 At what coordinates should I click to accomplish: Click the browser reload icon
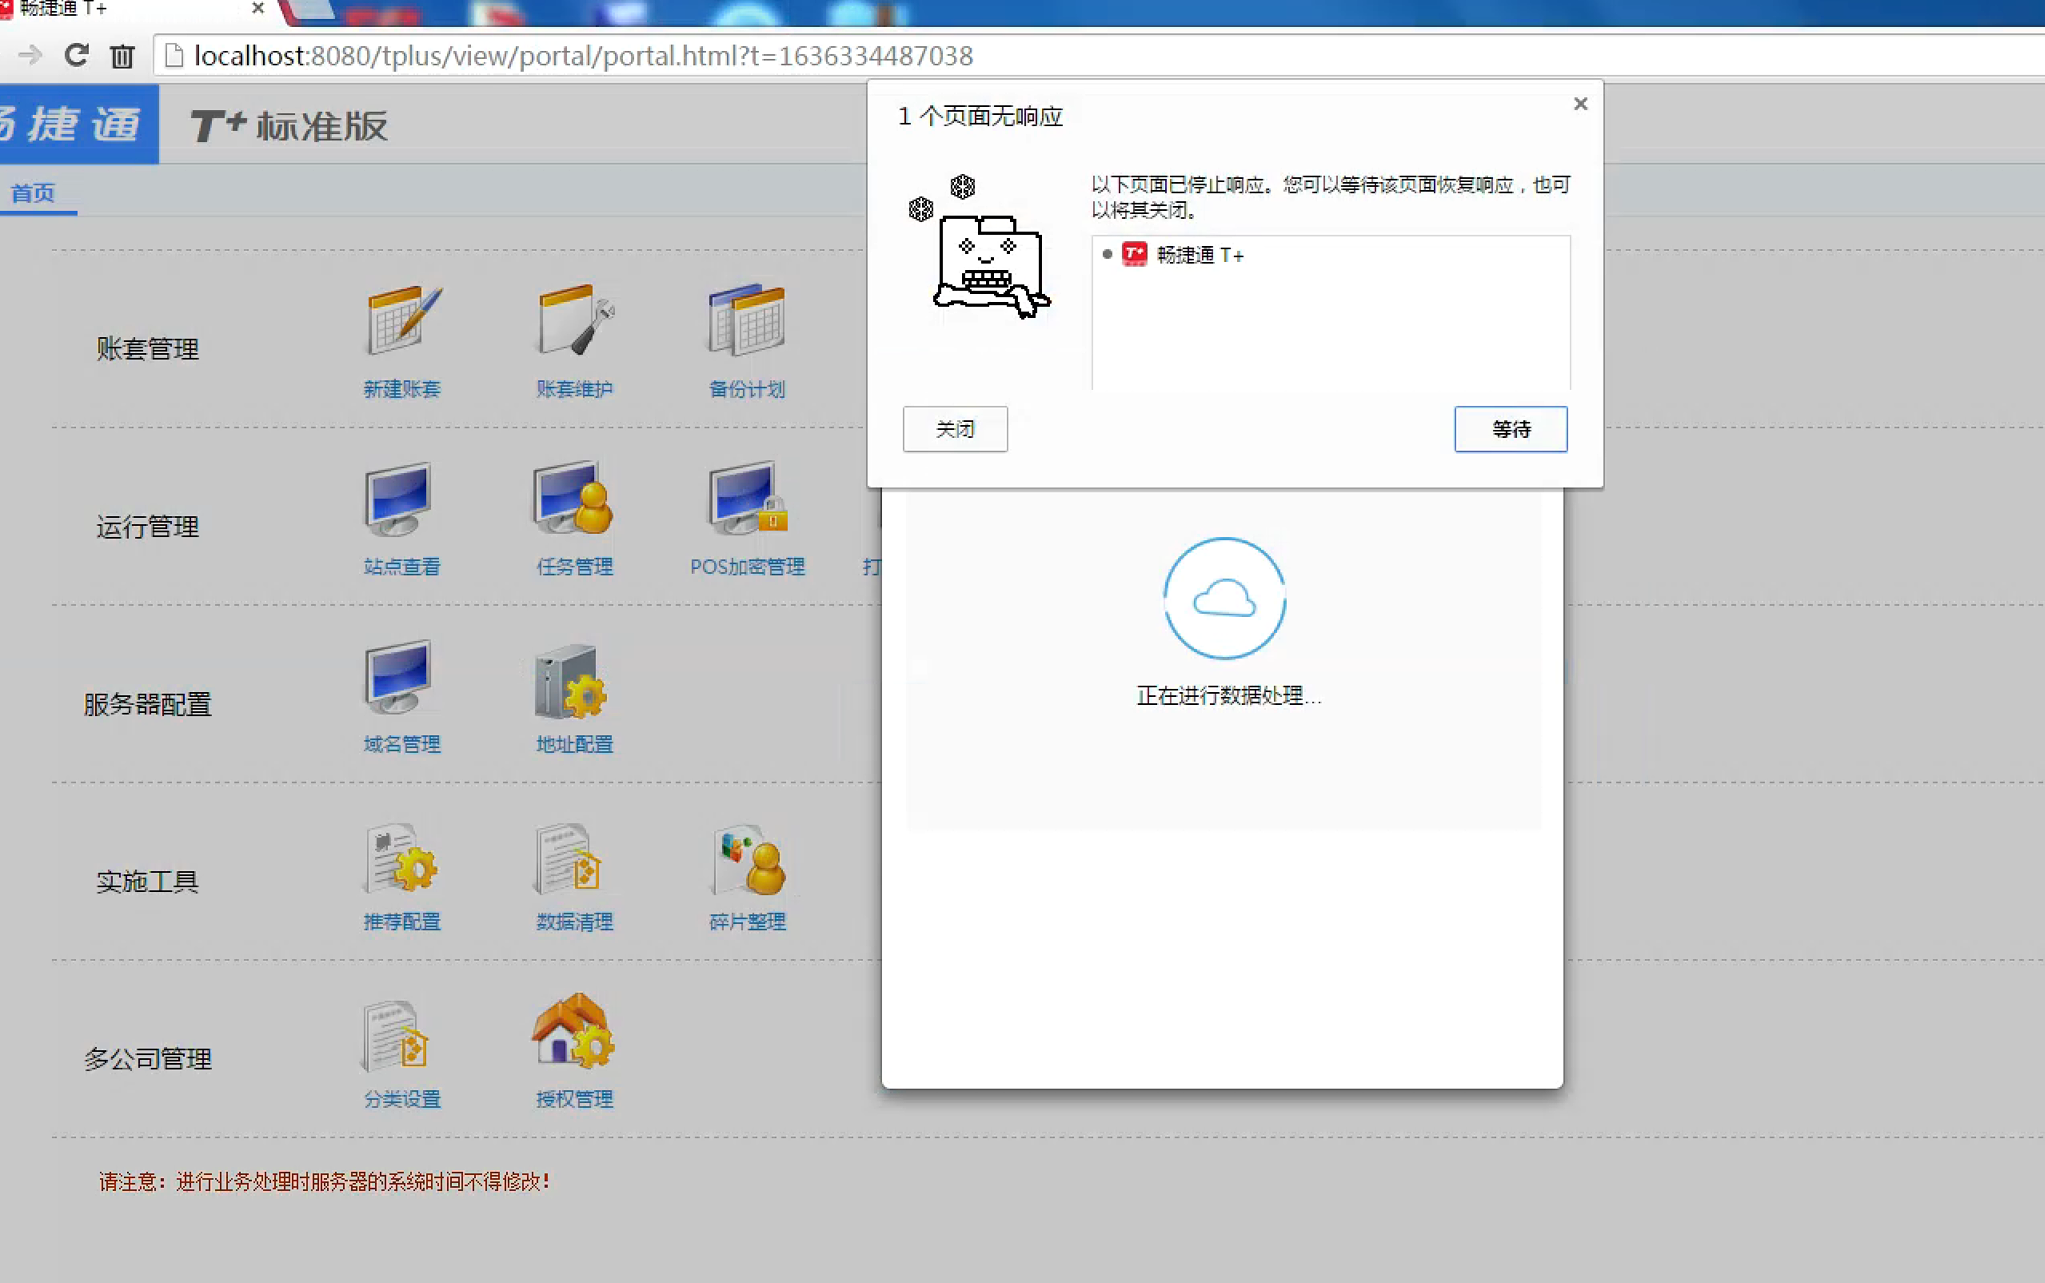[x=76, y=55]
